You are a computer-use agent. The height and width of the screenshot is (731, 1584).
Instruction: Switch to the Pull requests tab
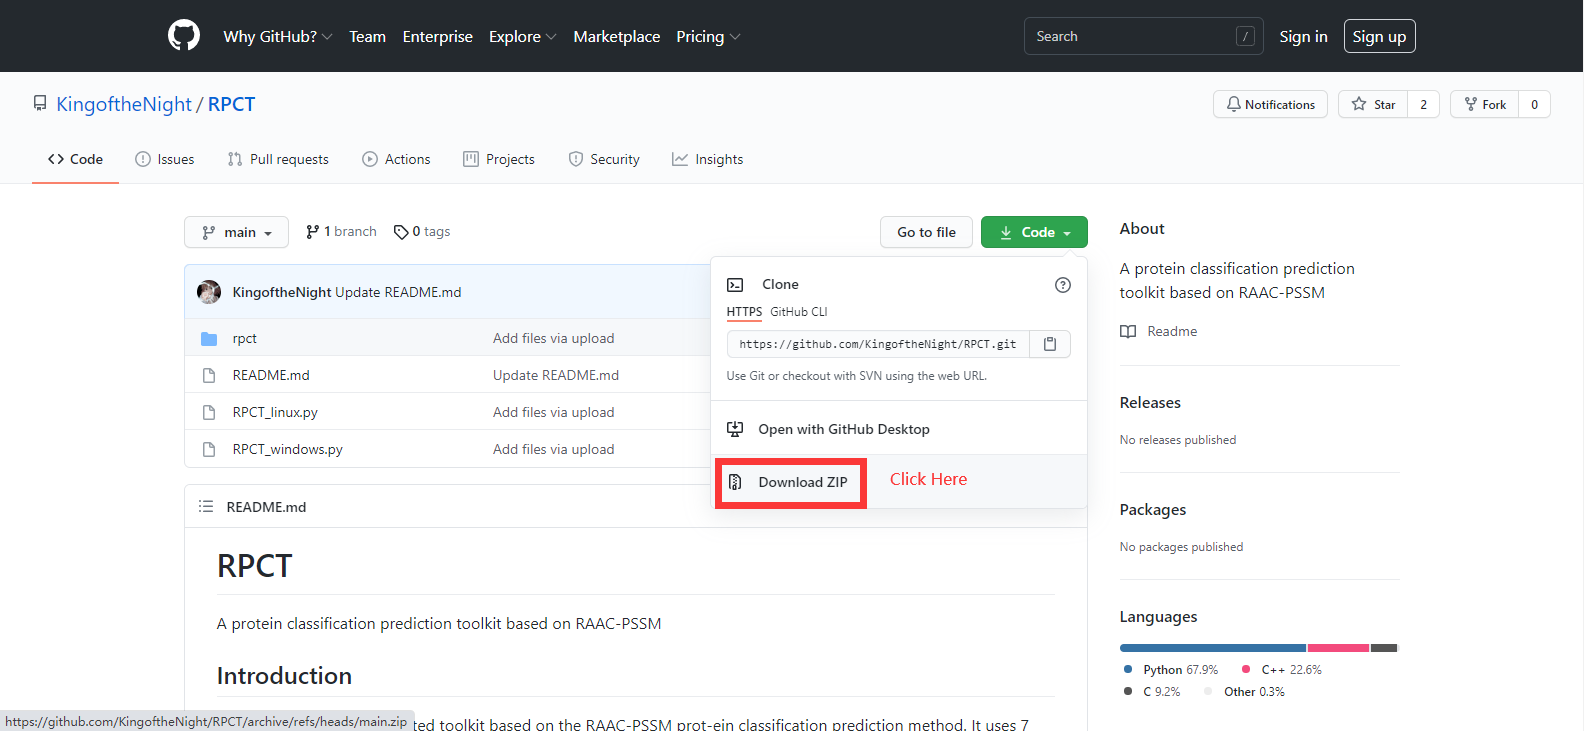click(278, 159)
